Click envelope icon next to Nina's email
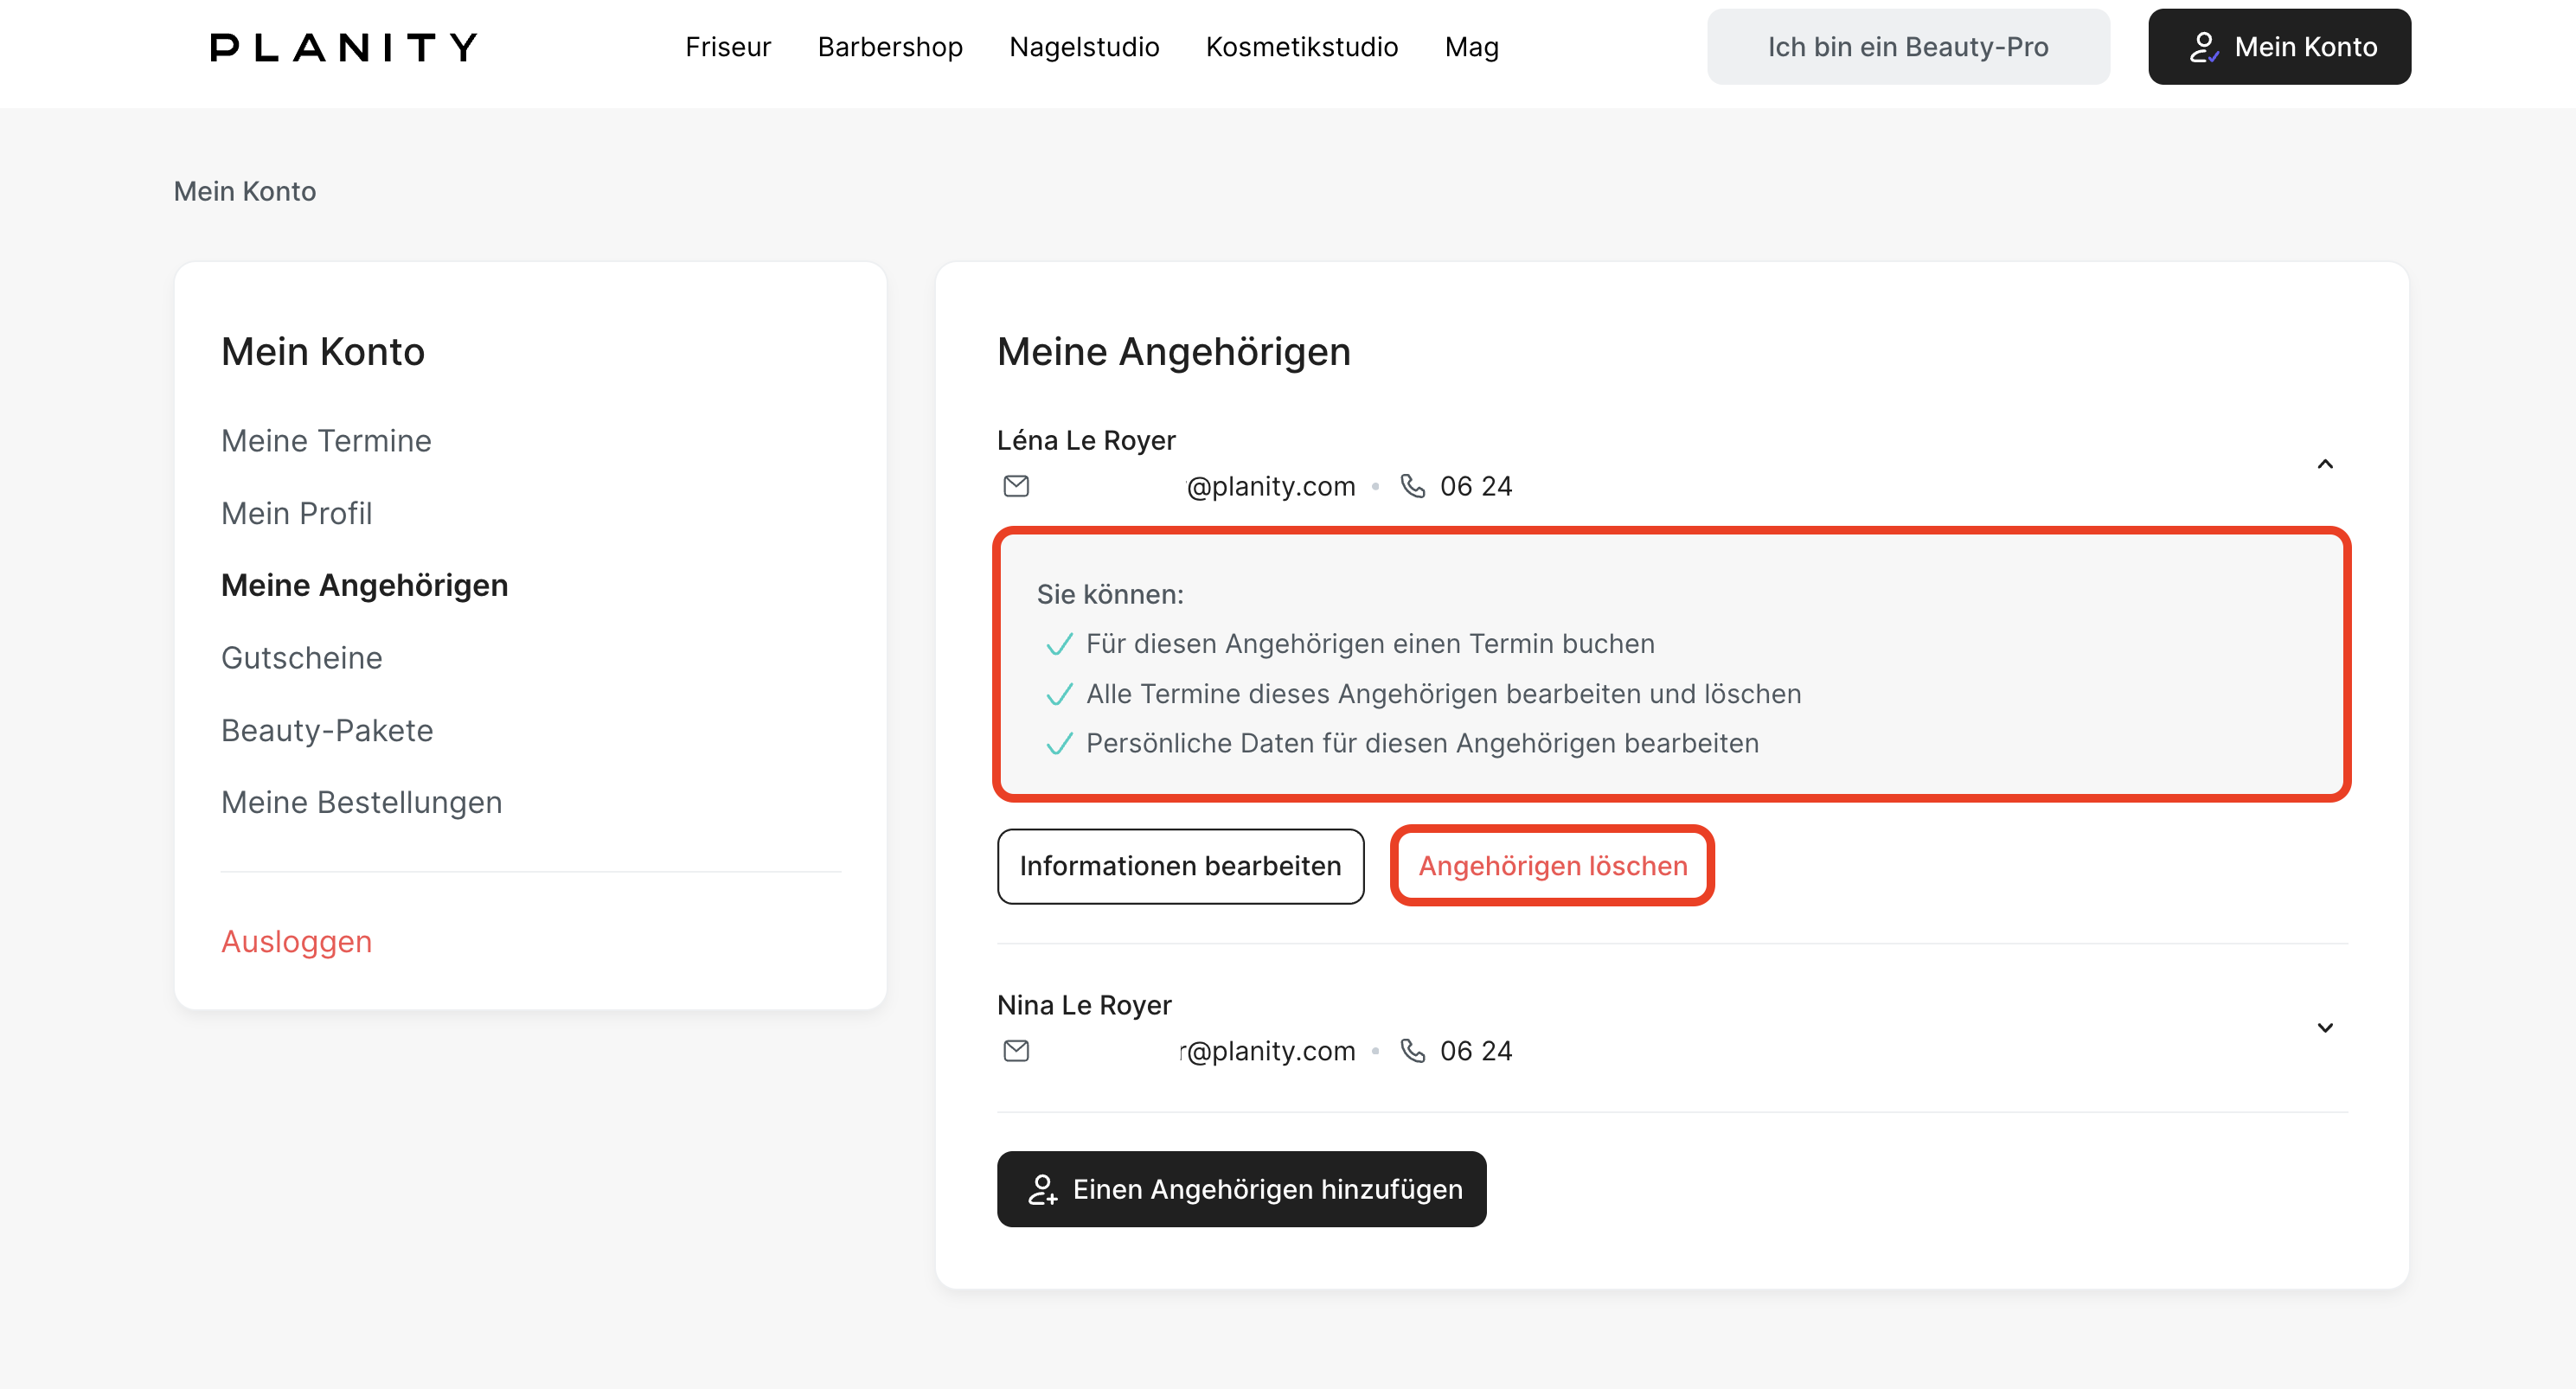Image resolution: width=2576 pixels, height=1389 pixels. coord(1016,1050)
